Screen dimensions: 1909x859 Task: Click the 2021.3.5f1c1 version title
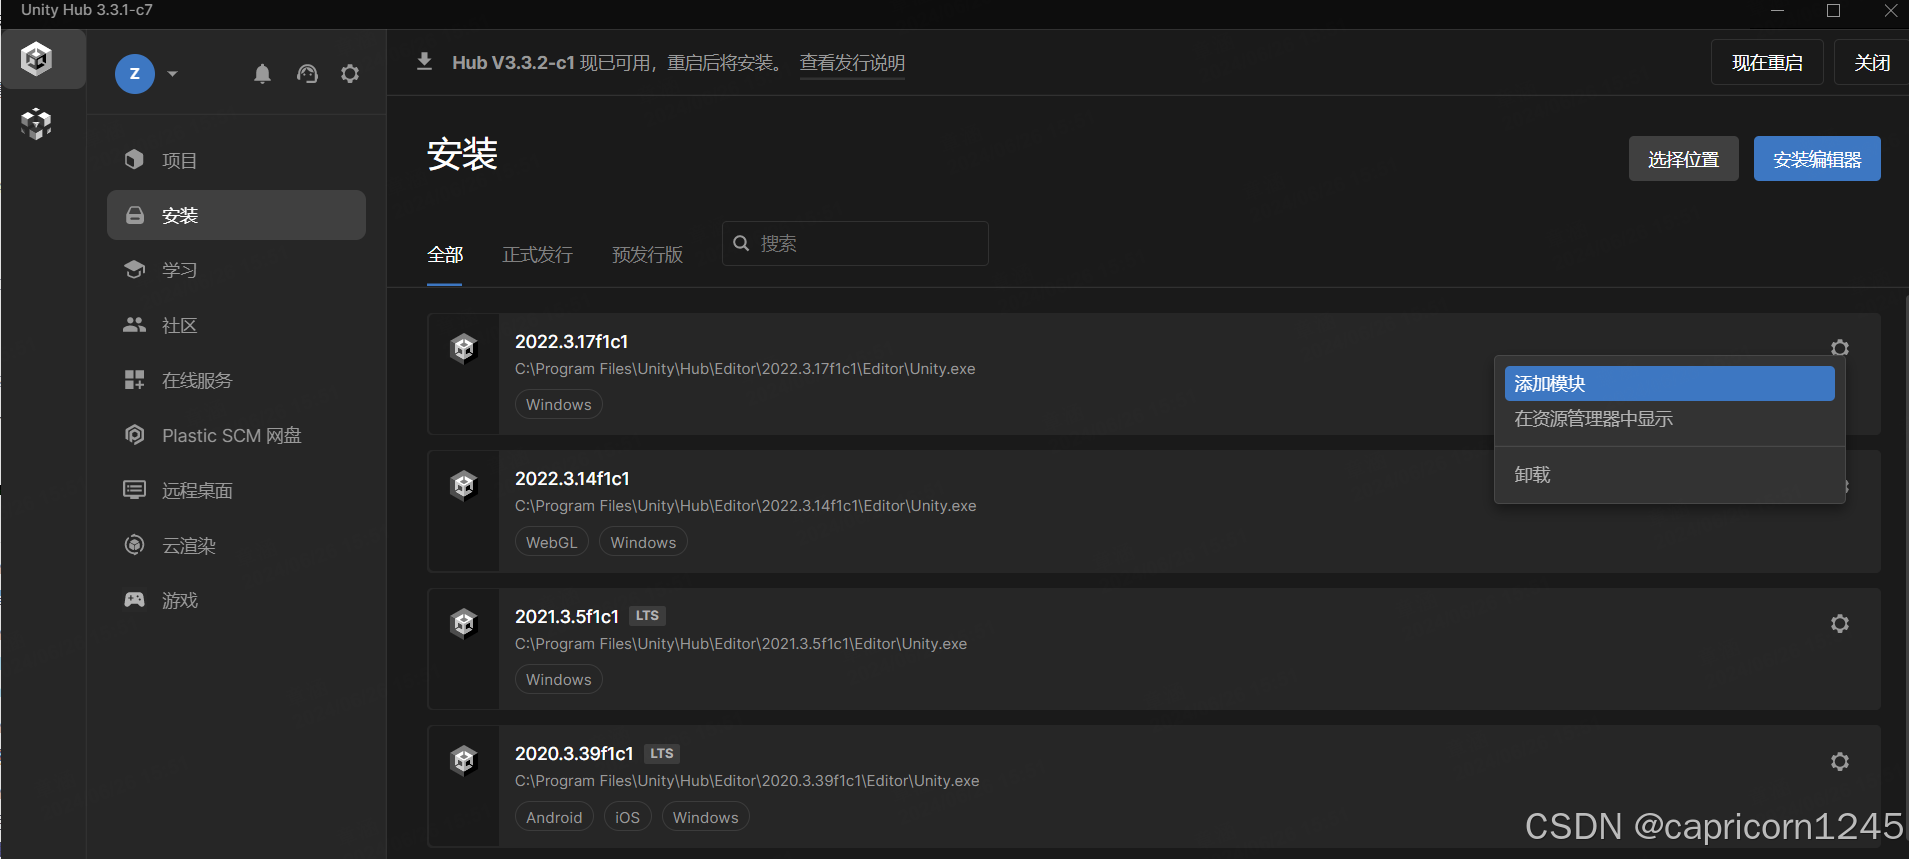tap(567, 617)
